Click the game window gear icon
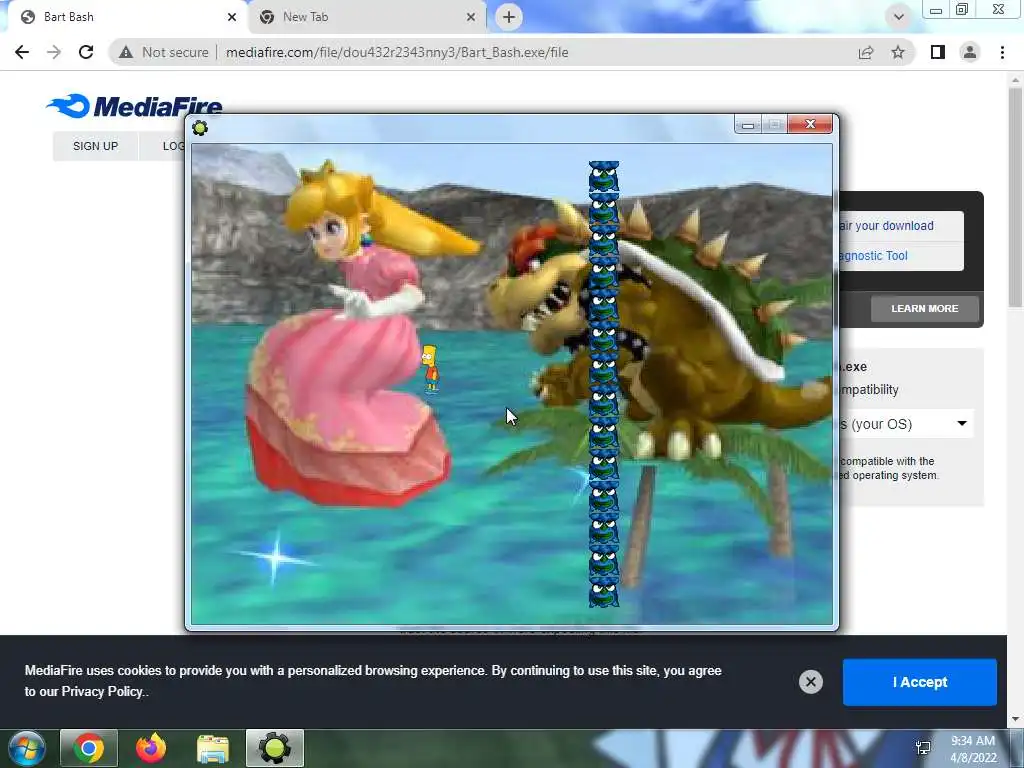This screenshot has height=768, width=1024. coord(200,127)
